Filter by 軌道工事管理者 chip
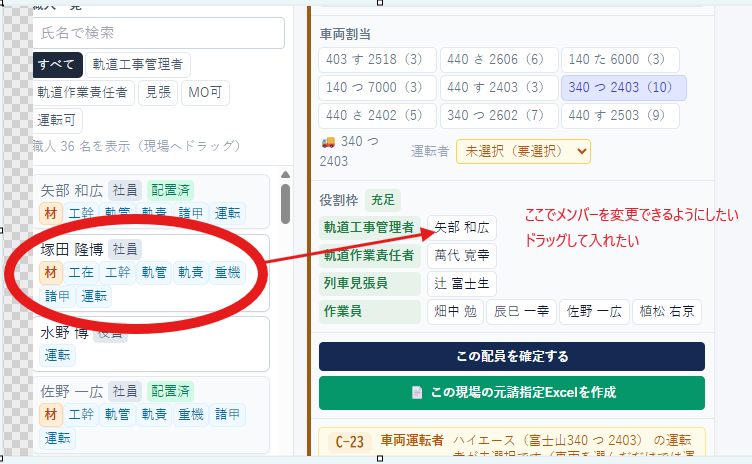Viewport: 752px width, 464px height. click(138, 64)
